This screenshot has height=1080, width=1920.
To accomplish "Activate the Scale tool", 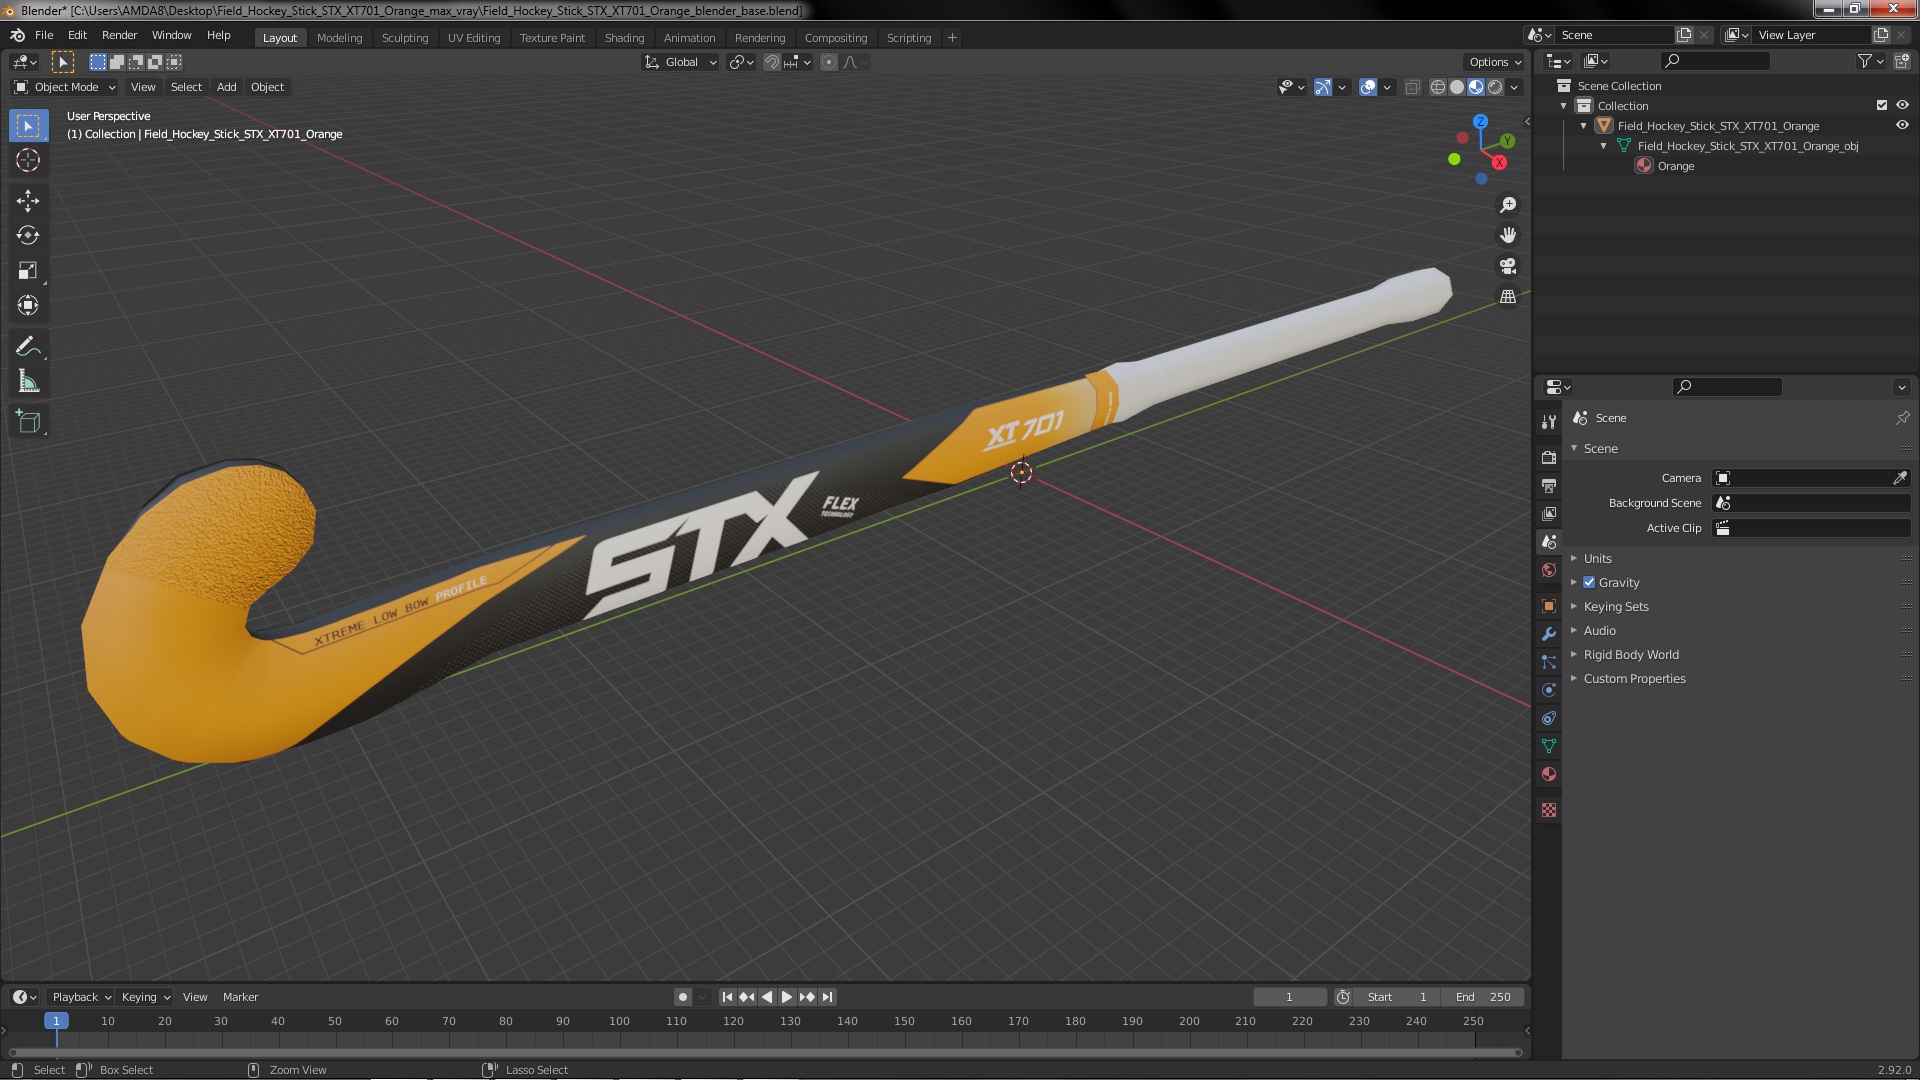I will click(28, 271).
